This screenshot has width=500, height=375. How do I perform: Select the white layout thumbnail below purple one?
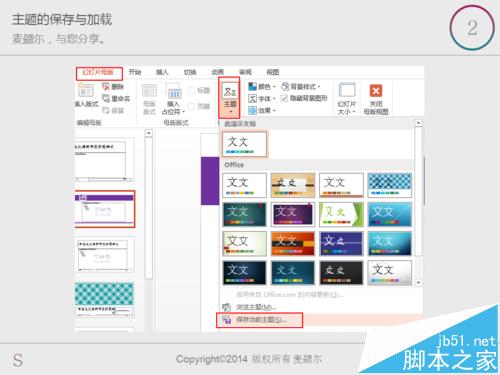click(x=105, y=255)
